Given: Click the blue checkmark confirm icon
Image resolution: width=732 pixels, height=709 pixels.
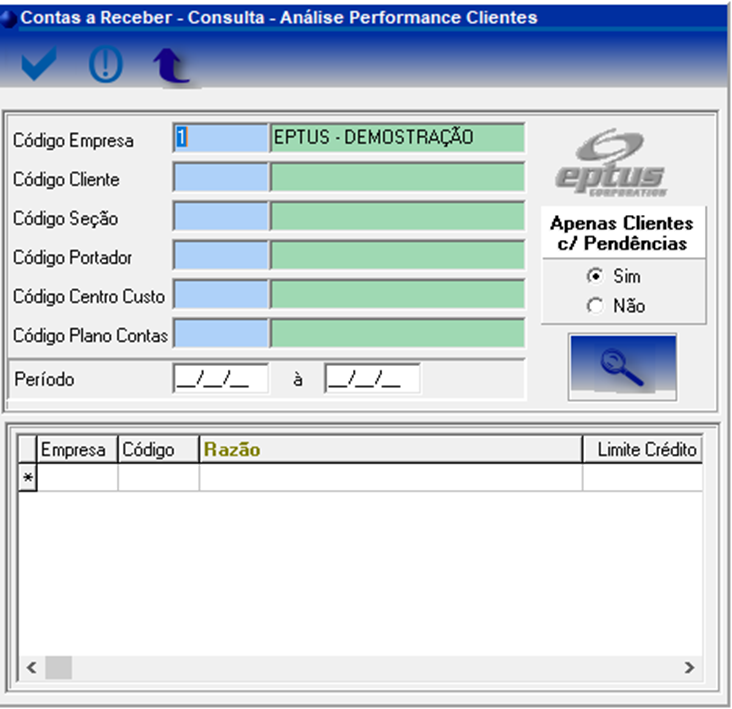Looking at the screenshot, I should pyautogui.click(x=38, y=65).
